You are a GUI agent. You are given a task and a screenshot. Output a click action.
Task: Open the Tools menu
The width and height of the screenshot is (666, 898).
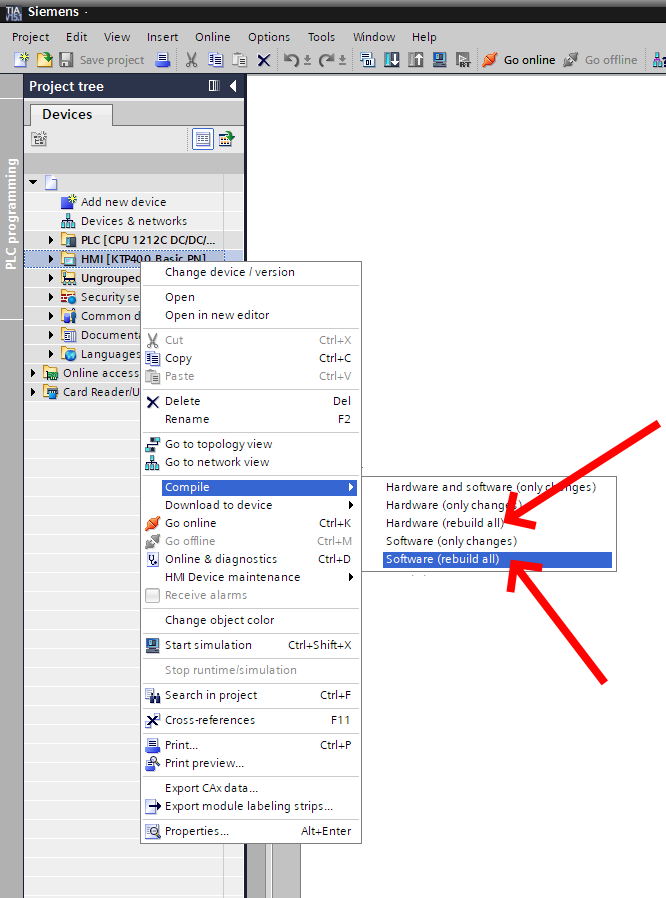pos(321,37)
